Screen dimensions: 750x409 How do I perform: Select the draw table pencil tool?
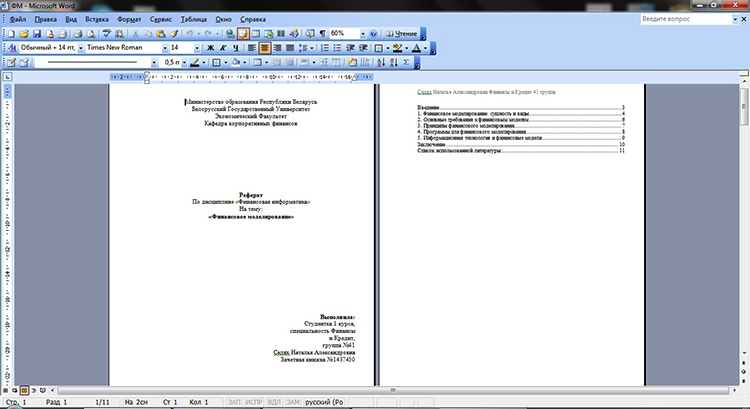pyautogui.click(x=11, y=62)
